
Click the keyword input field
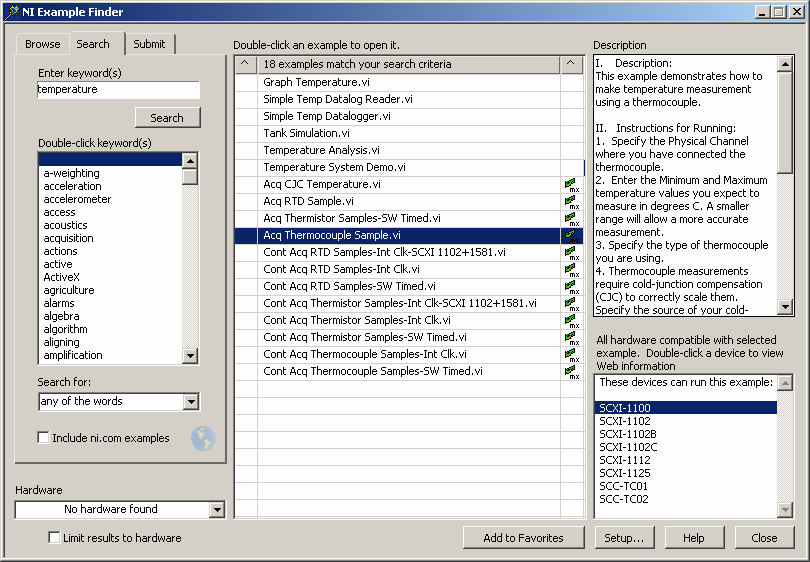(x=118, y=89)
